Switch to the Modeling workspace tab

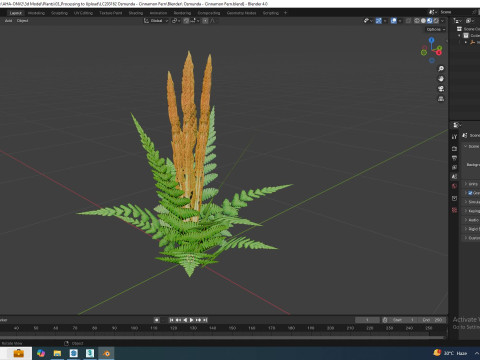coord(36,13)
